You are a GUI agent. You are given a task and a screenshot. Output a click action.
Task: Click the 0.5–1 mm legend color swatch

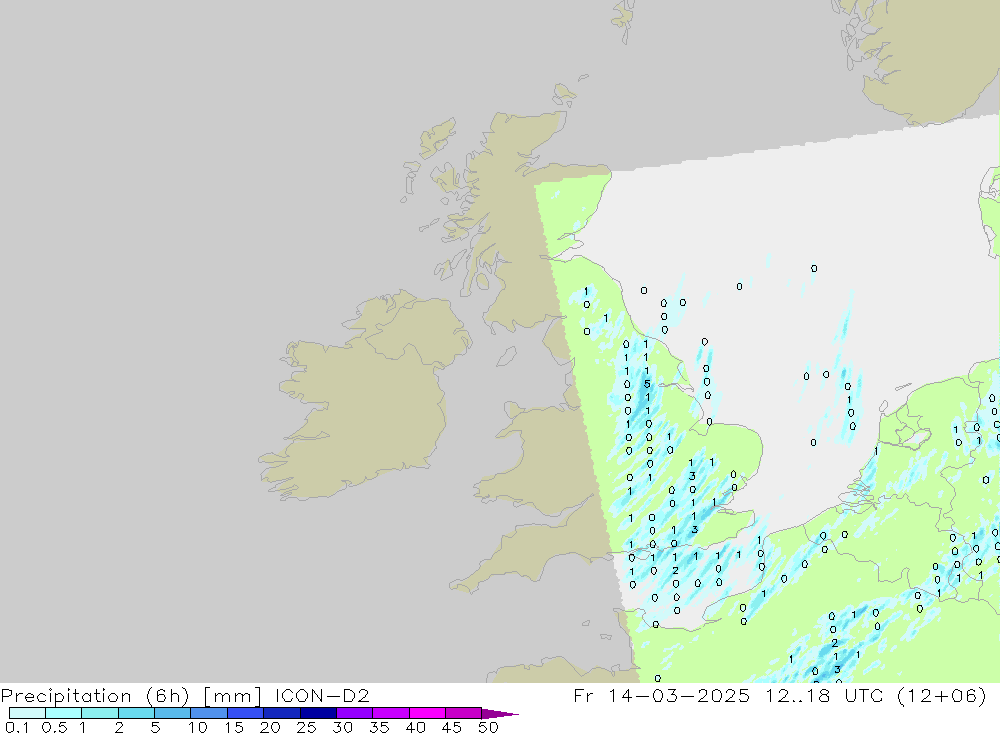coord(64,713)
